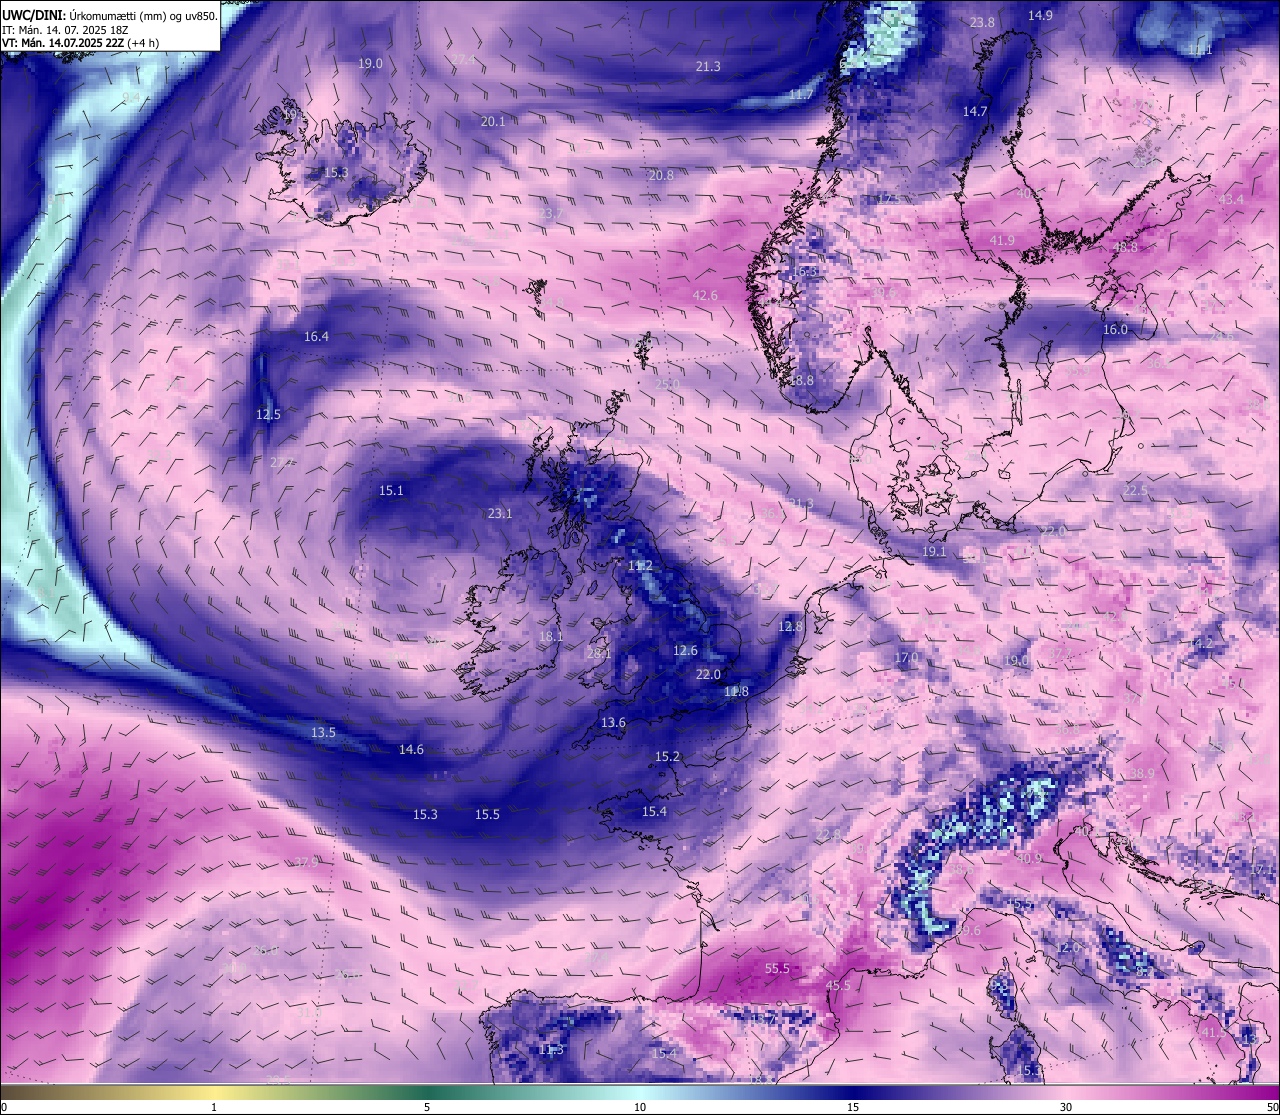Click the 42.6 value west of Norway

[x=705, y=296]
